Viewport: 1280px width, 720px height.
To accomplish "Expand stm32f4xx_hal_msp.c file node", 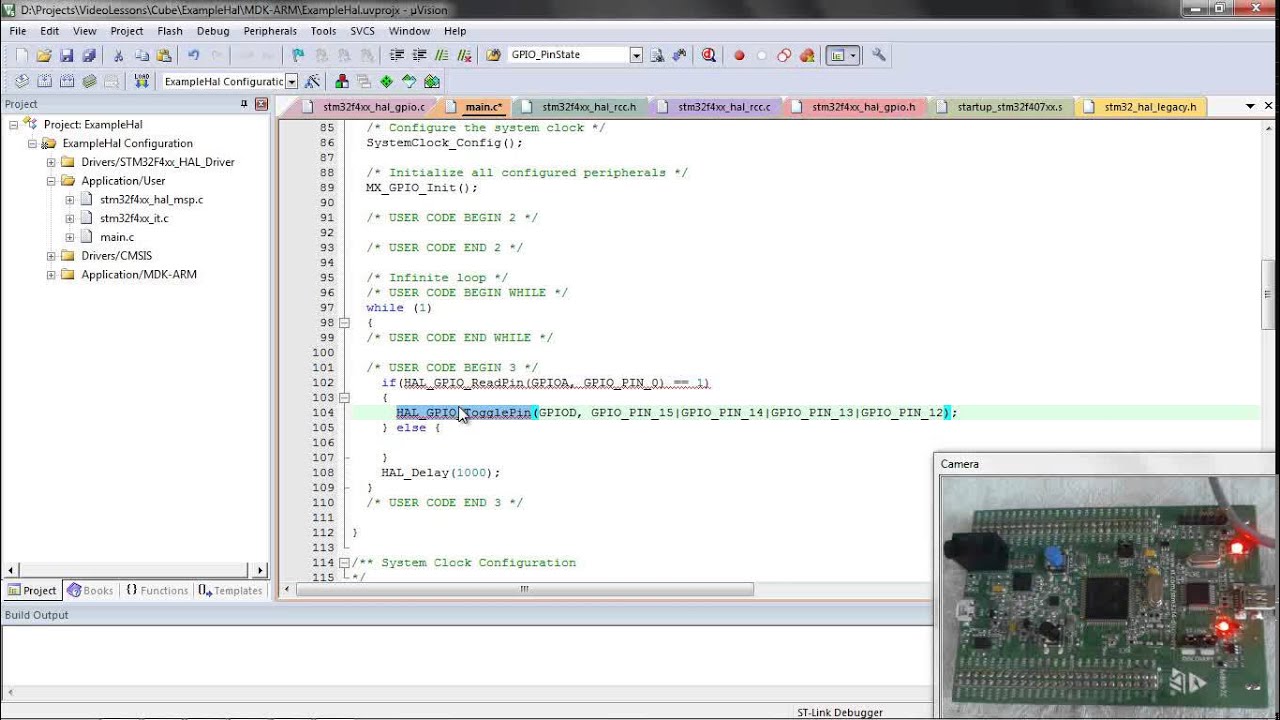I will 70,199.
